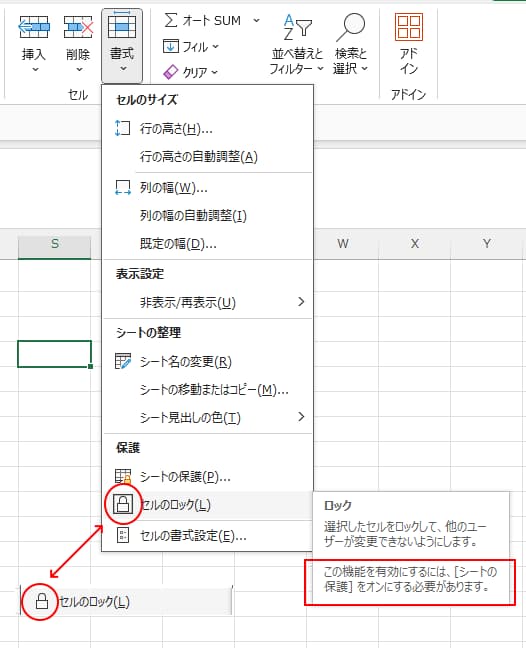Expand the 非表示/再表示 submenu arrow
This screenshot has width=526, height=648.
pos(301,302)
